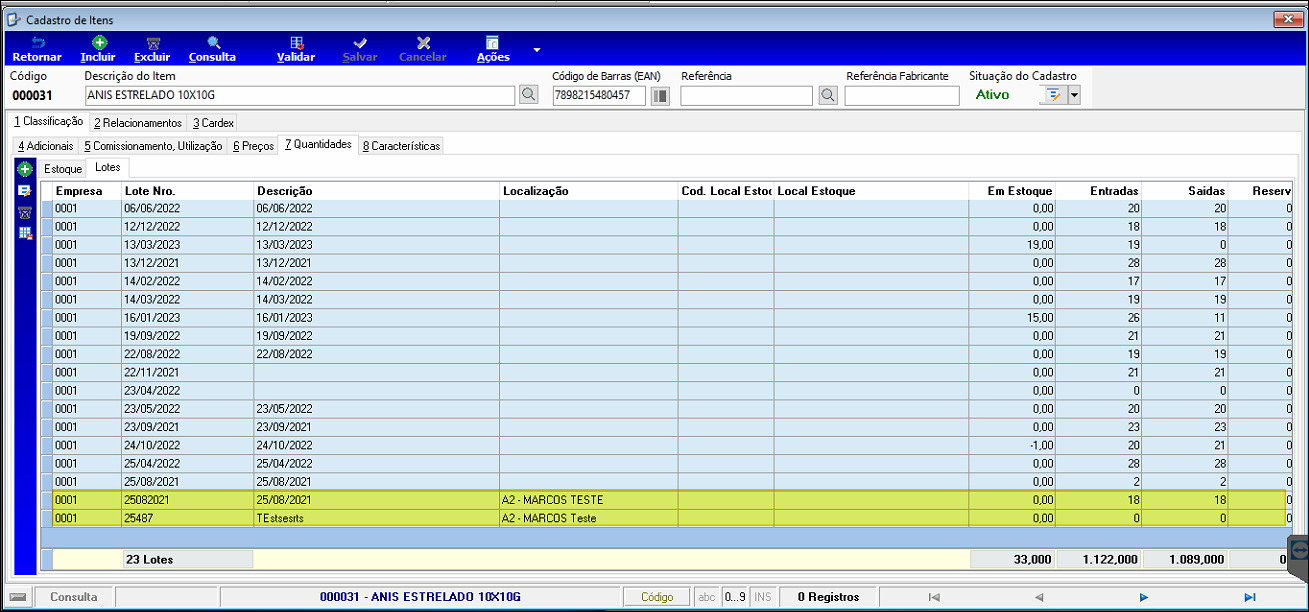Open the Ações toolbar menu
1309x612 pixels.
tap(493, 49)
